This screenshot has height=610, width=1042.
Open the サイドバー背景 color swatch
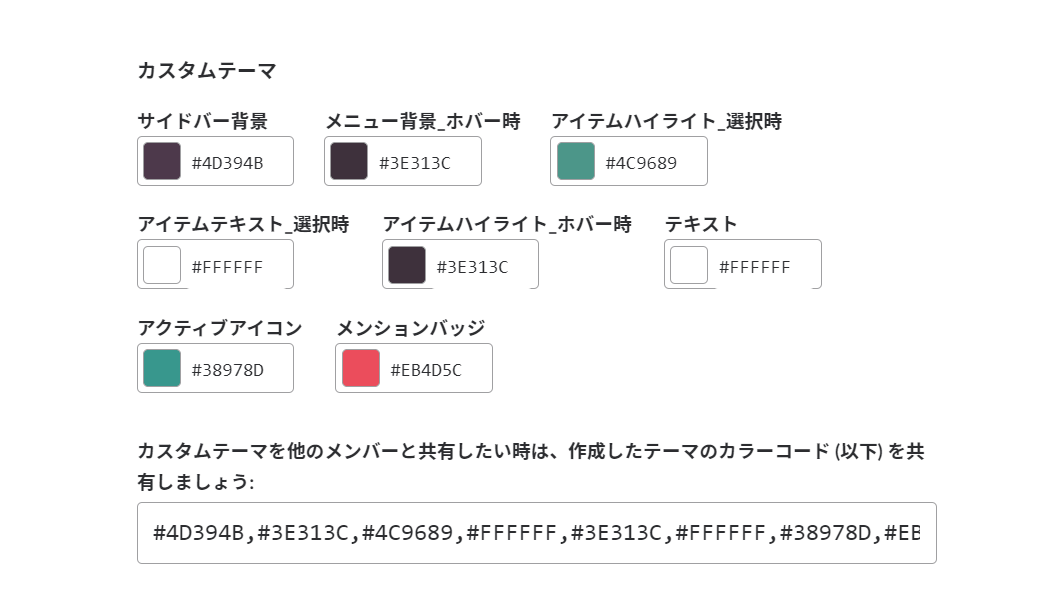162,161
